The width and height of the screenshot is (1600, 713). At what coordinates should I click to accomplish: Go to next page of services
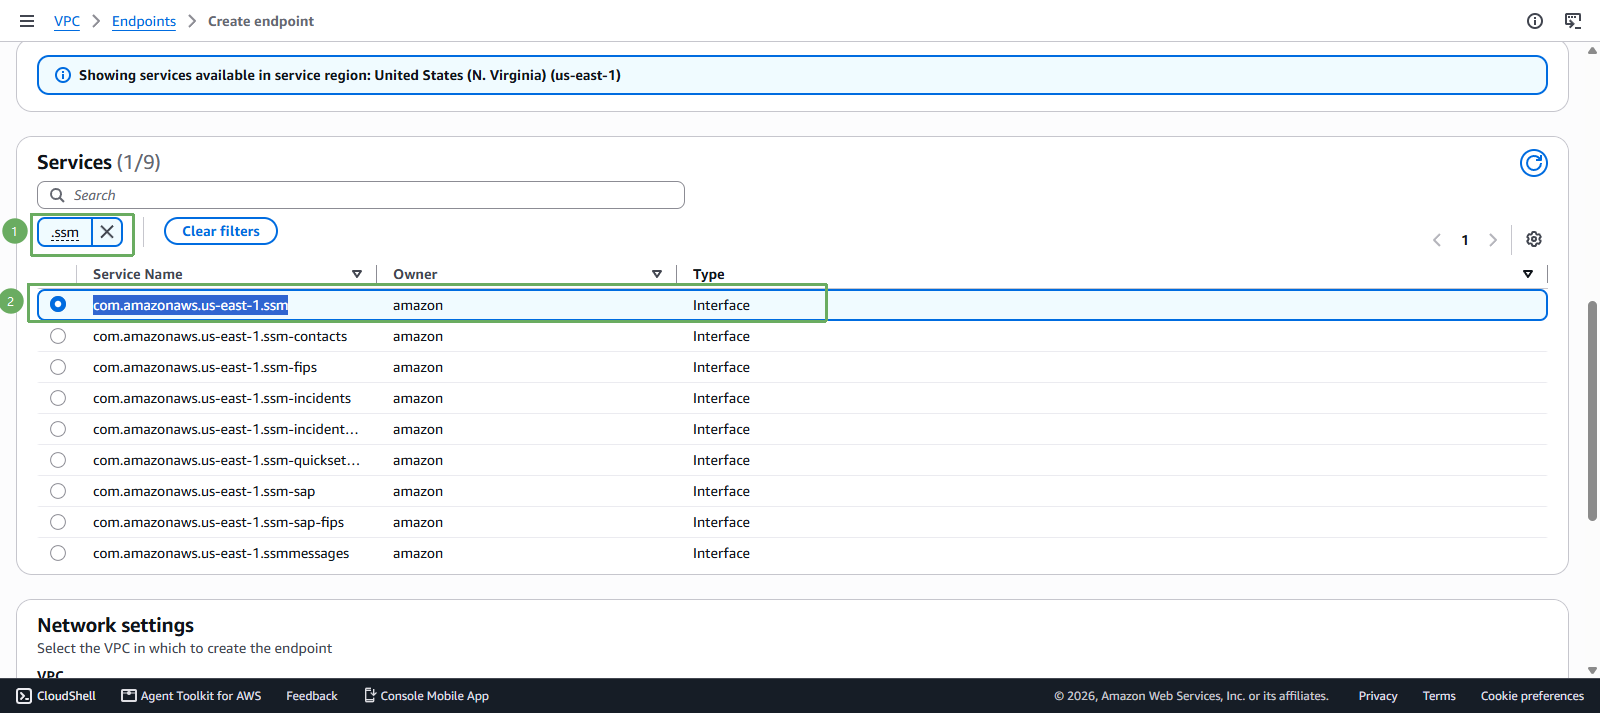[1493, 240]
